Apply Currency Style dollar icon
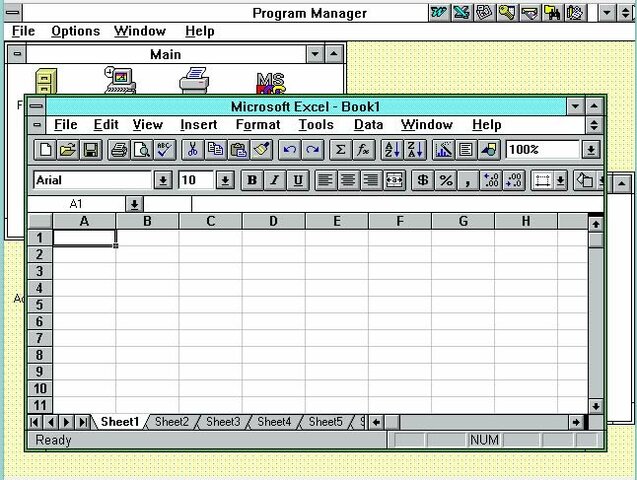The height and width of the screenshot is (480, 637). coord(422,180)
